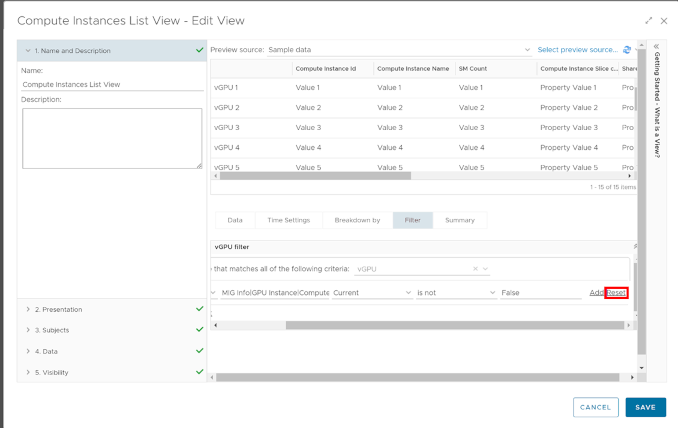Viewport: 678px width, 428px height.
Task: Expand the dialog with the maximize arrows icon
Action: point(648,20)
